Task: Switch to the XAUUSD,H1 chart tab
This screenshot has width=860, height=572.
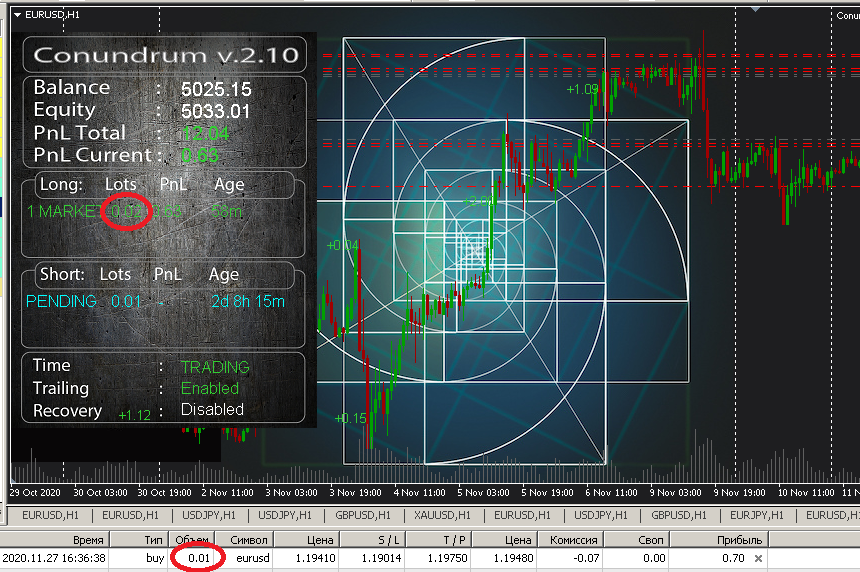Action: tap(442, 515)
